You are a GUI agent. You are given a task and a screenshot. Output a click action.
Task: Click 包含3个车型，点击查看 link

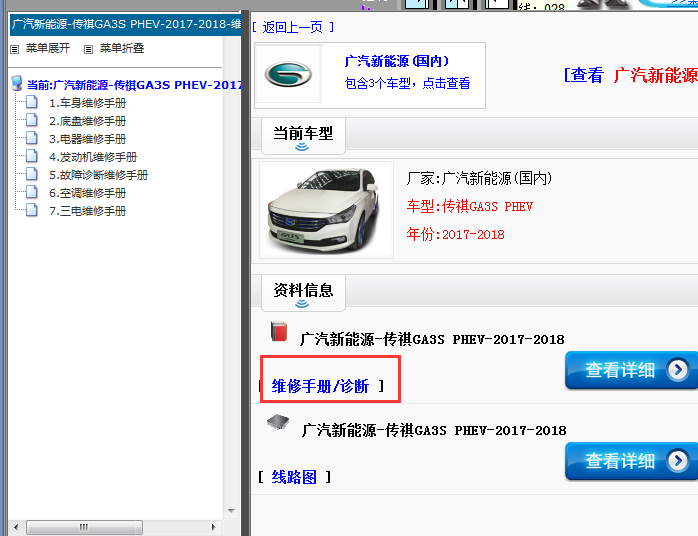[x=407, y=83]
